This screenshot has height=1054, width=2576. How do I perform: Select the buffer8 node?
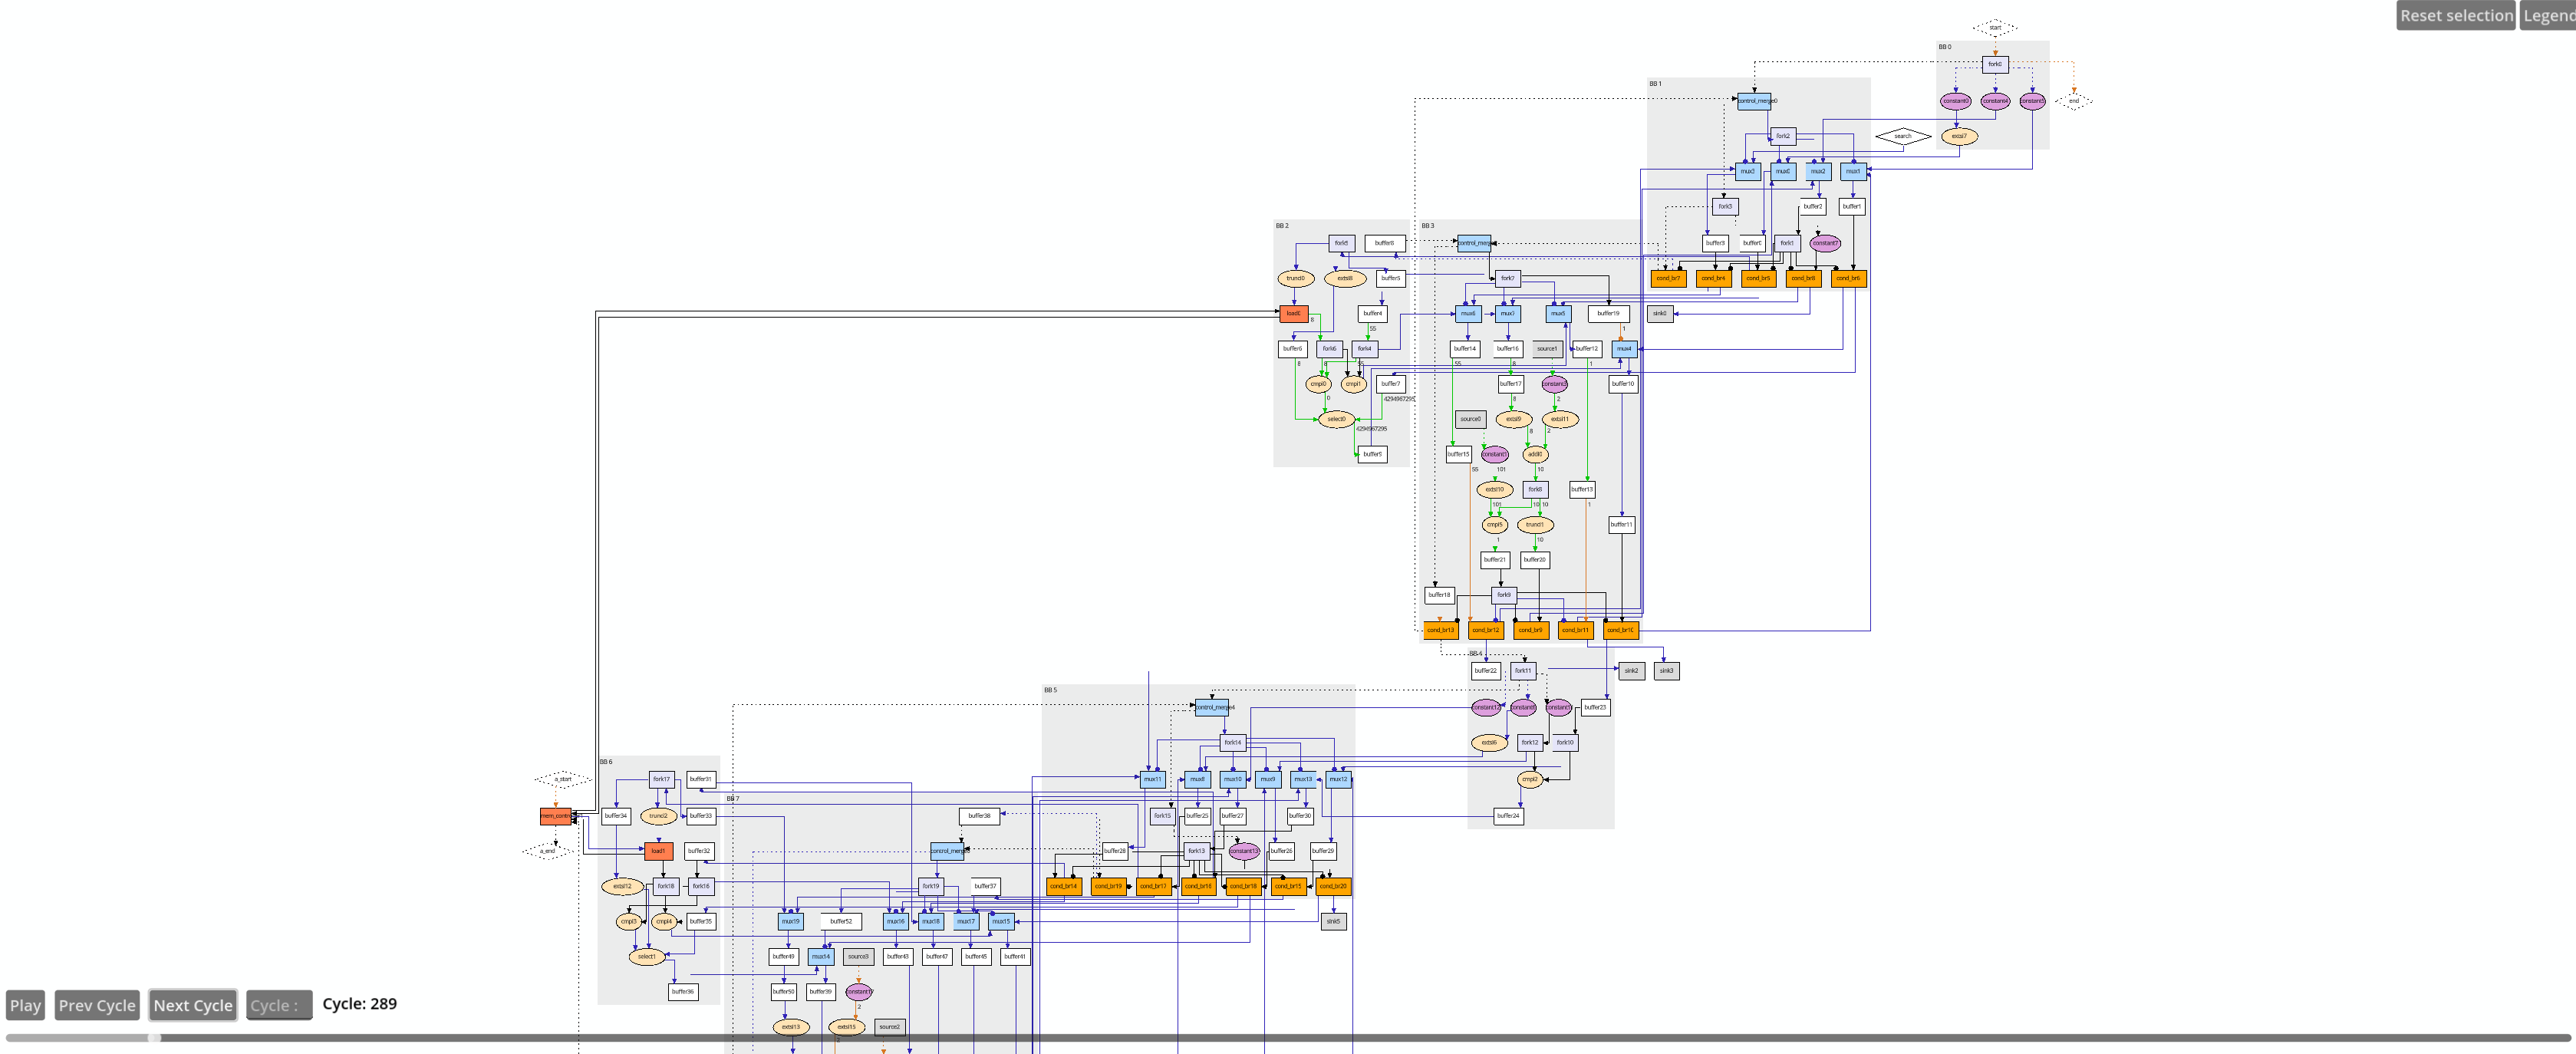(x=1384, y=243)
